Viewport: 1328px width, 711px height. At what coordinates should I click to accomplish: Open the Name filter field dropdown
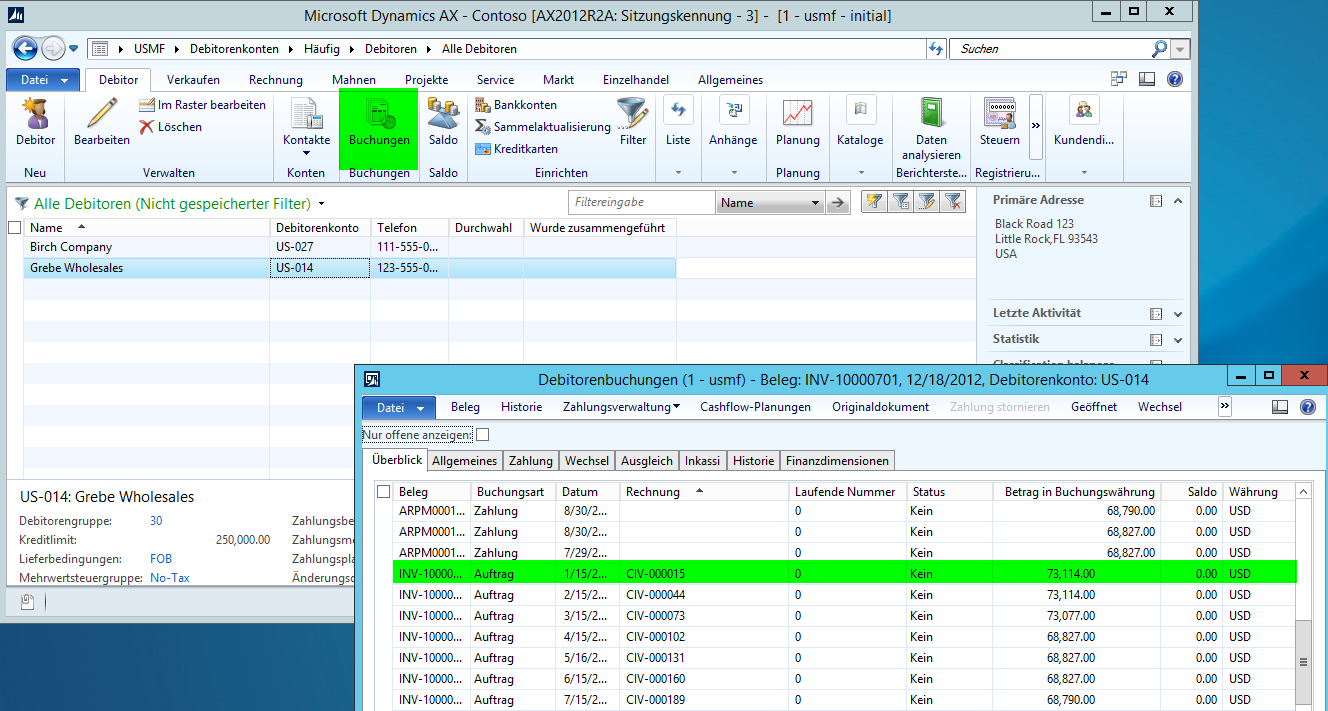point(816,203)
